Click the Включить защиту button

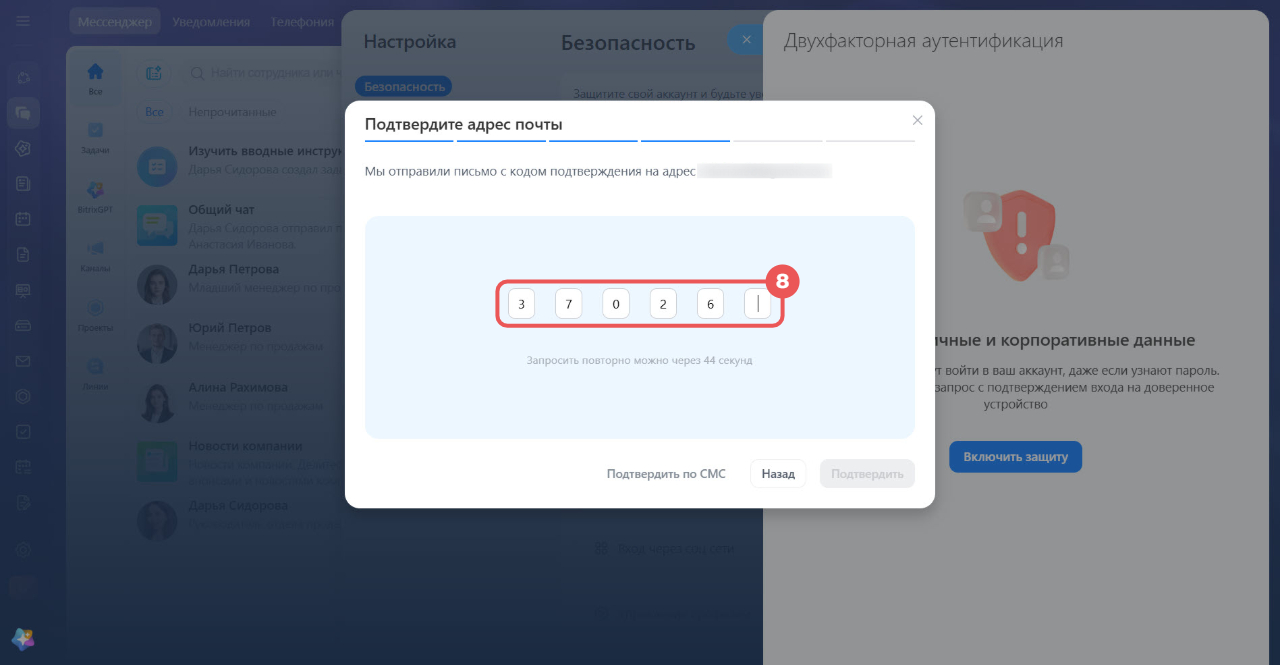point(1015,457)
